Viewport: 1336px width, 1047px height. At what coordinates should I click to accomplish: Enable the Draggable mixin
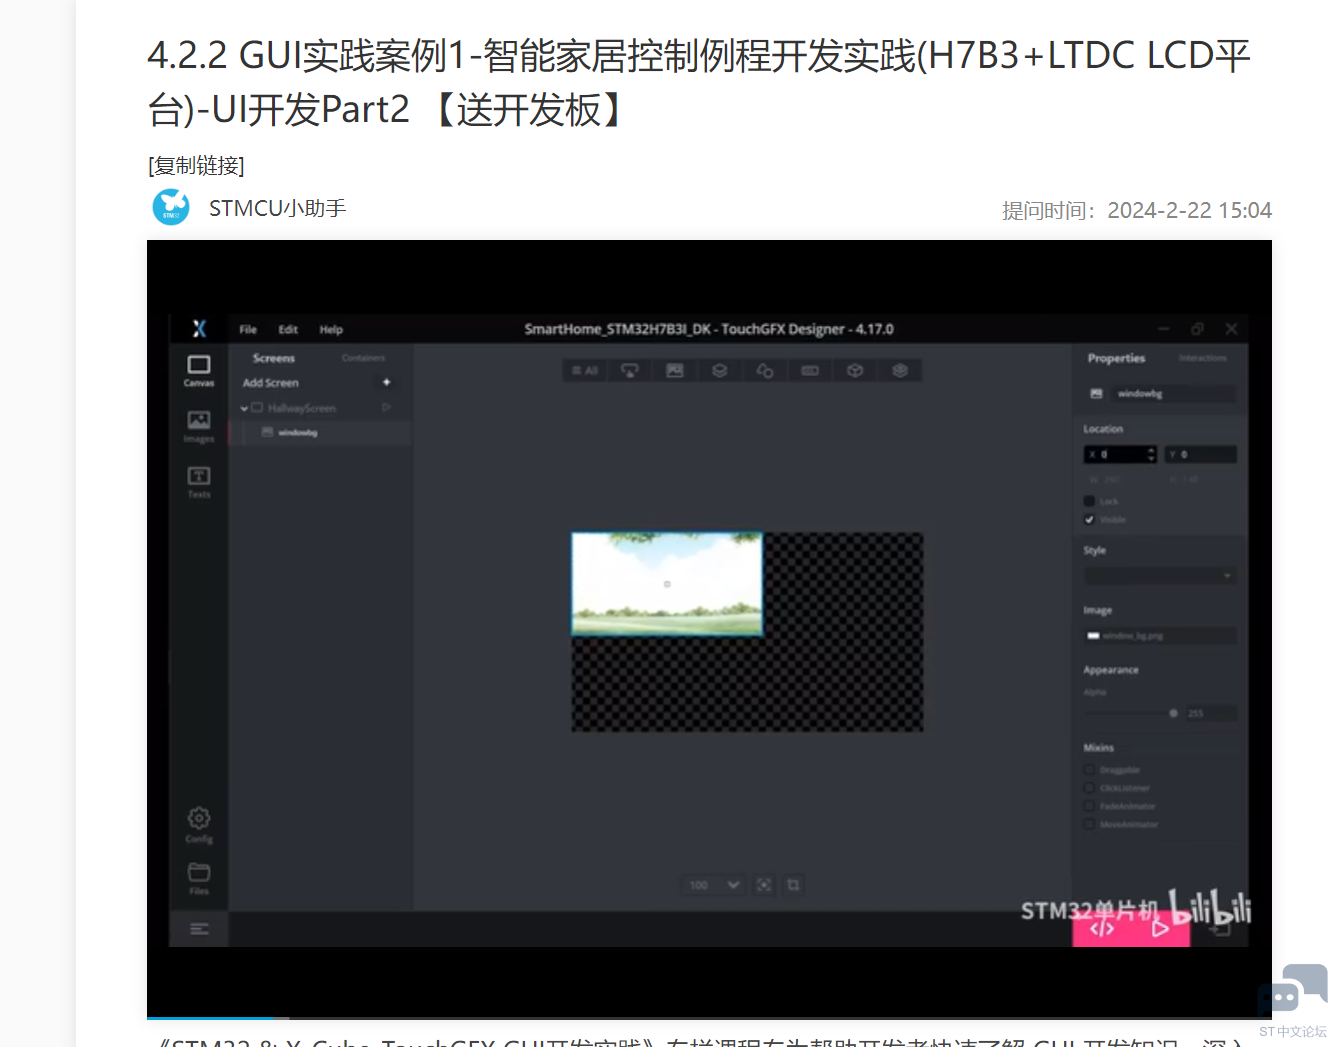tap(1089, 770)
